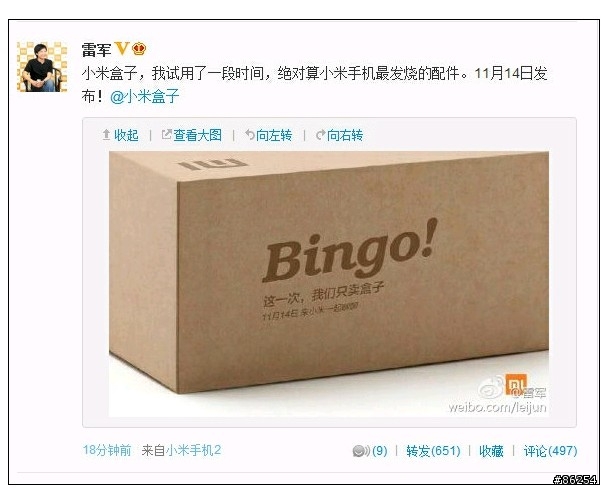Click the view-large-image icon beside 查看大图
The width and height of the screenshot is (601, 488).
click(166, 135)
